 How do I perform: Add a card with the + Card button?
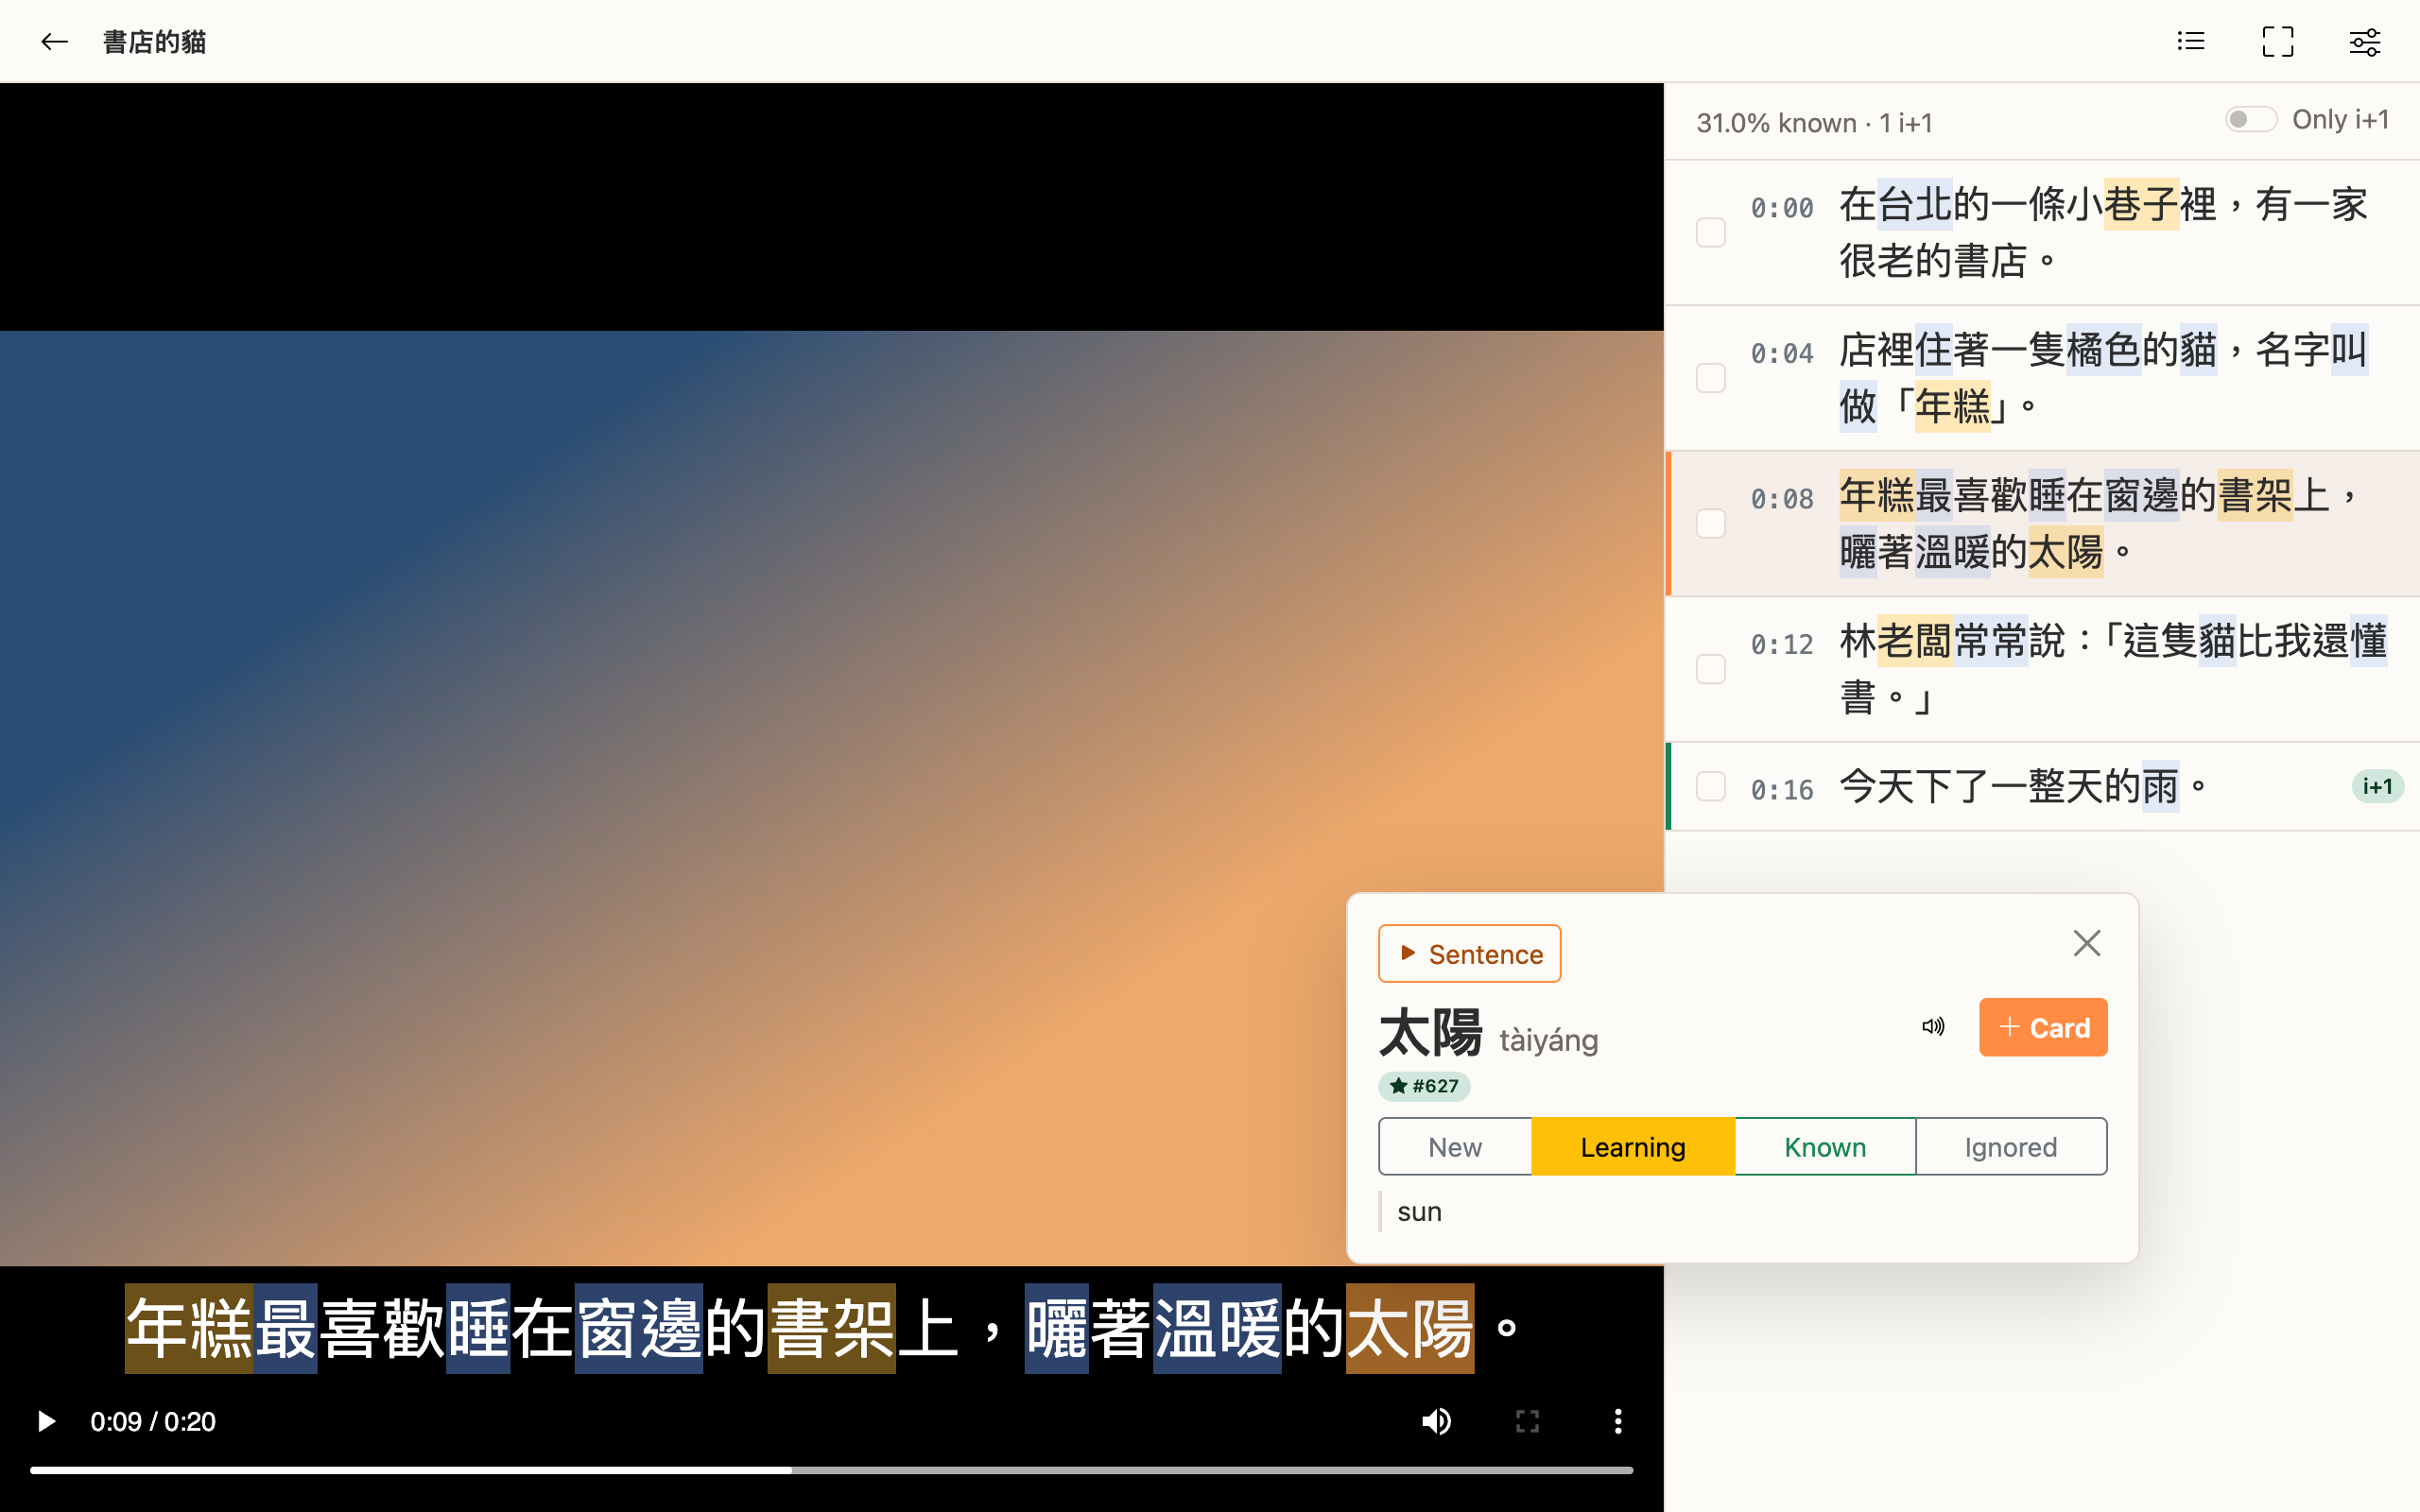(2043, 1027)
